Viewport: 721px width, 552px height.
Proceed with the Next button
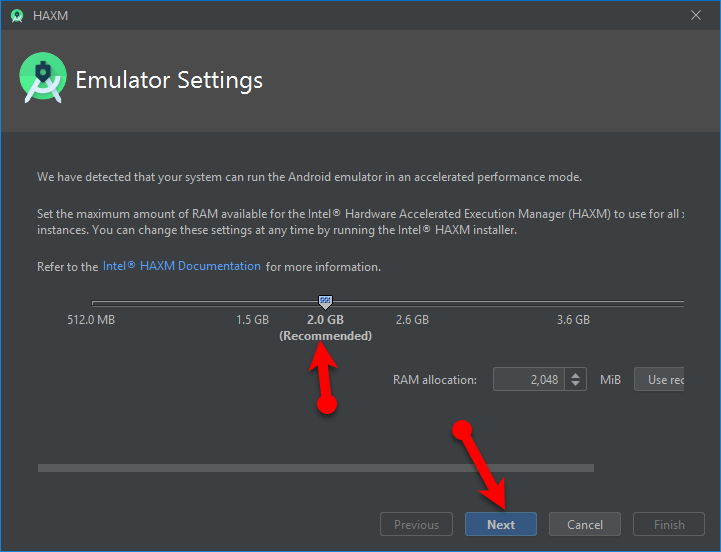point(501,525)
